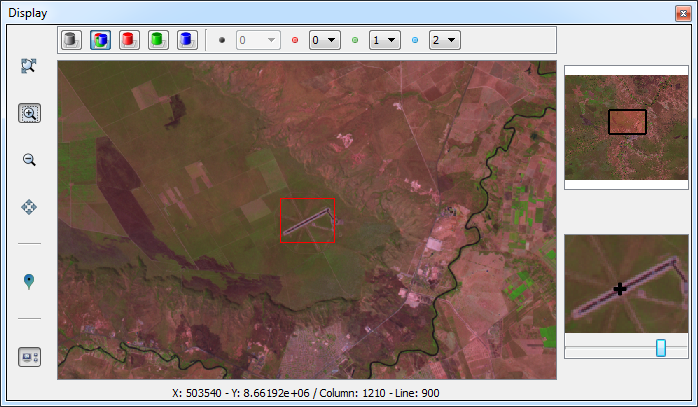Image resolution: width=698 pixels, height=407 pixels.
Task: Click the zoom to full extent icon
Action: tap(29, 68)
